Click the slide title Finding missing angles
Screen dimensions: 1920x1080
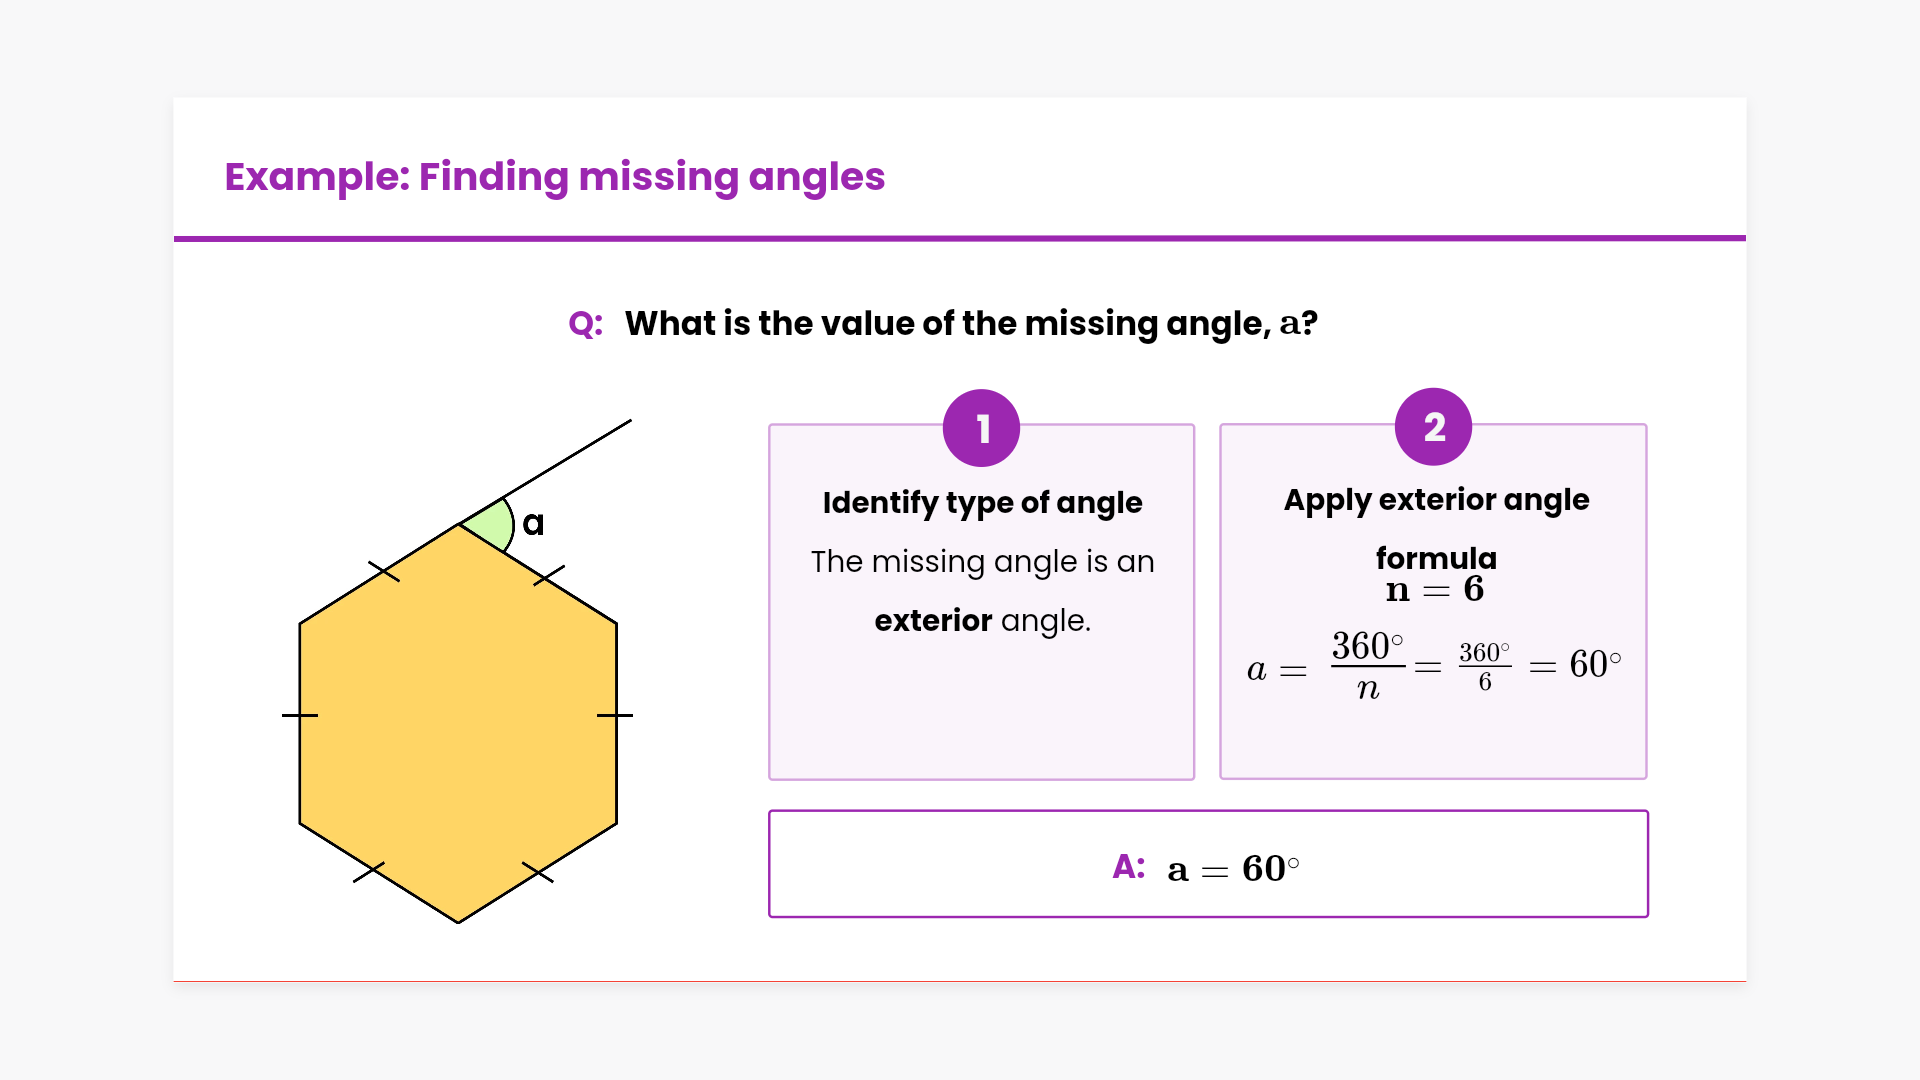pos(554,177)
